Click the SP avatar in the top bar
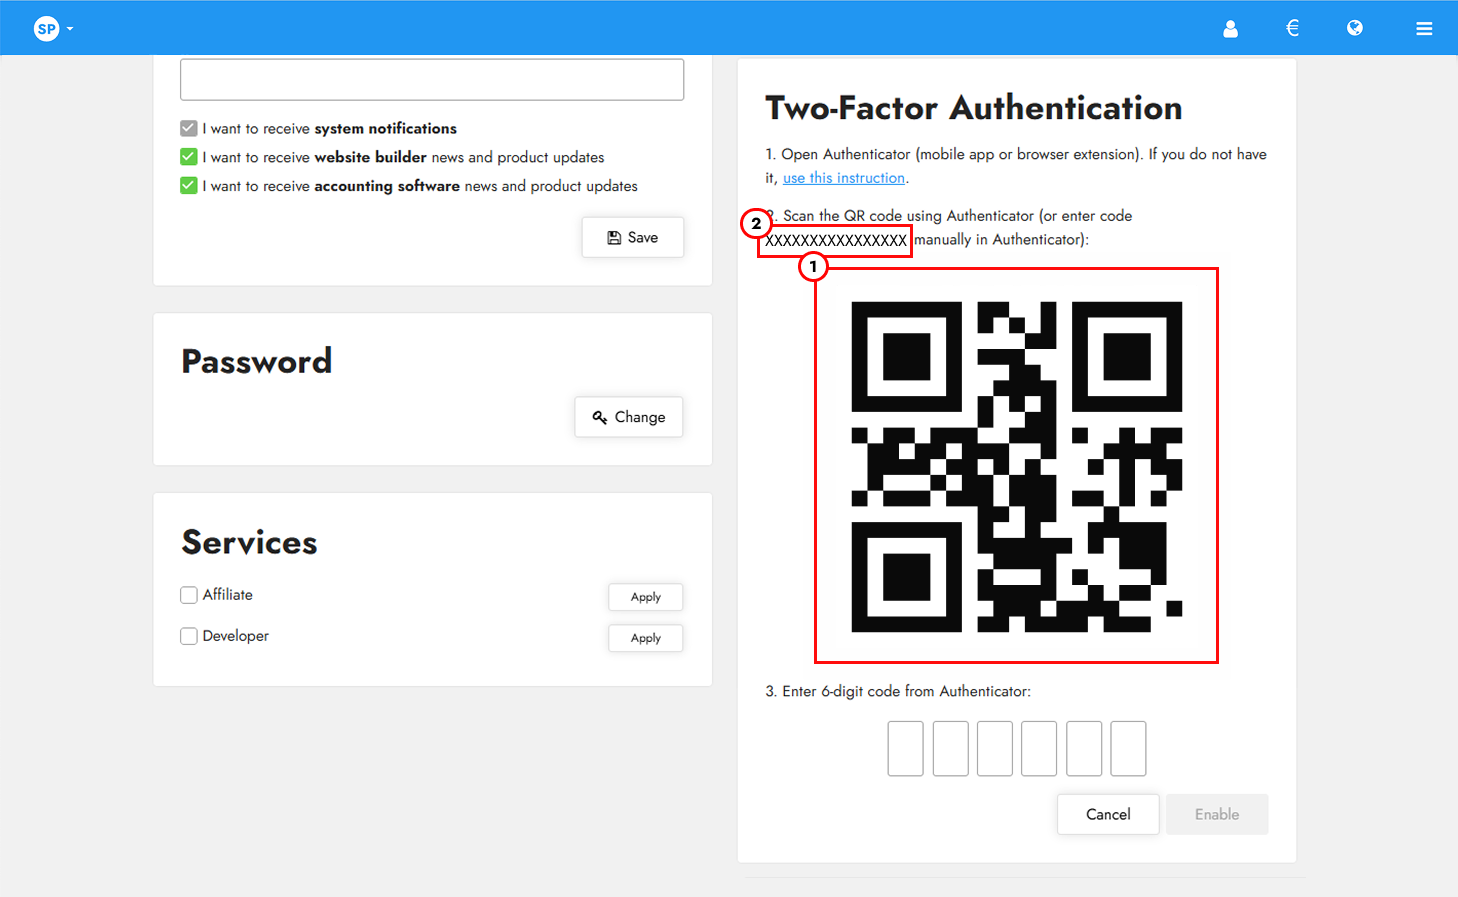1458x897 pixels. pos(46,28)
